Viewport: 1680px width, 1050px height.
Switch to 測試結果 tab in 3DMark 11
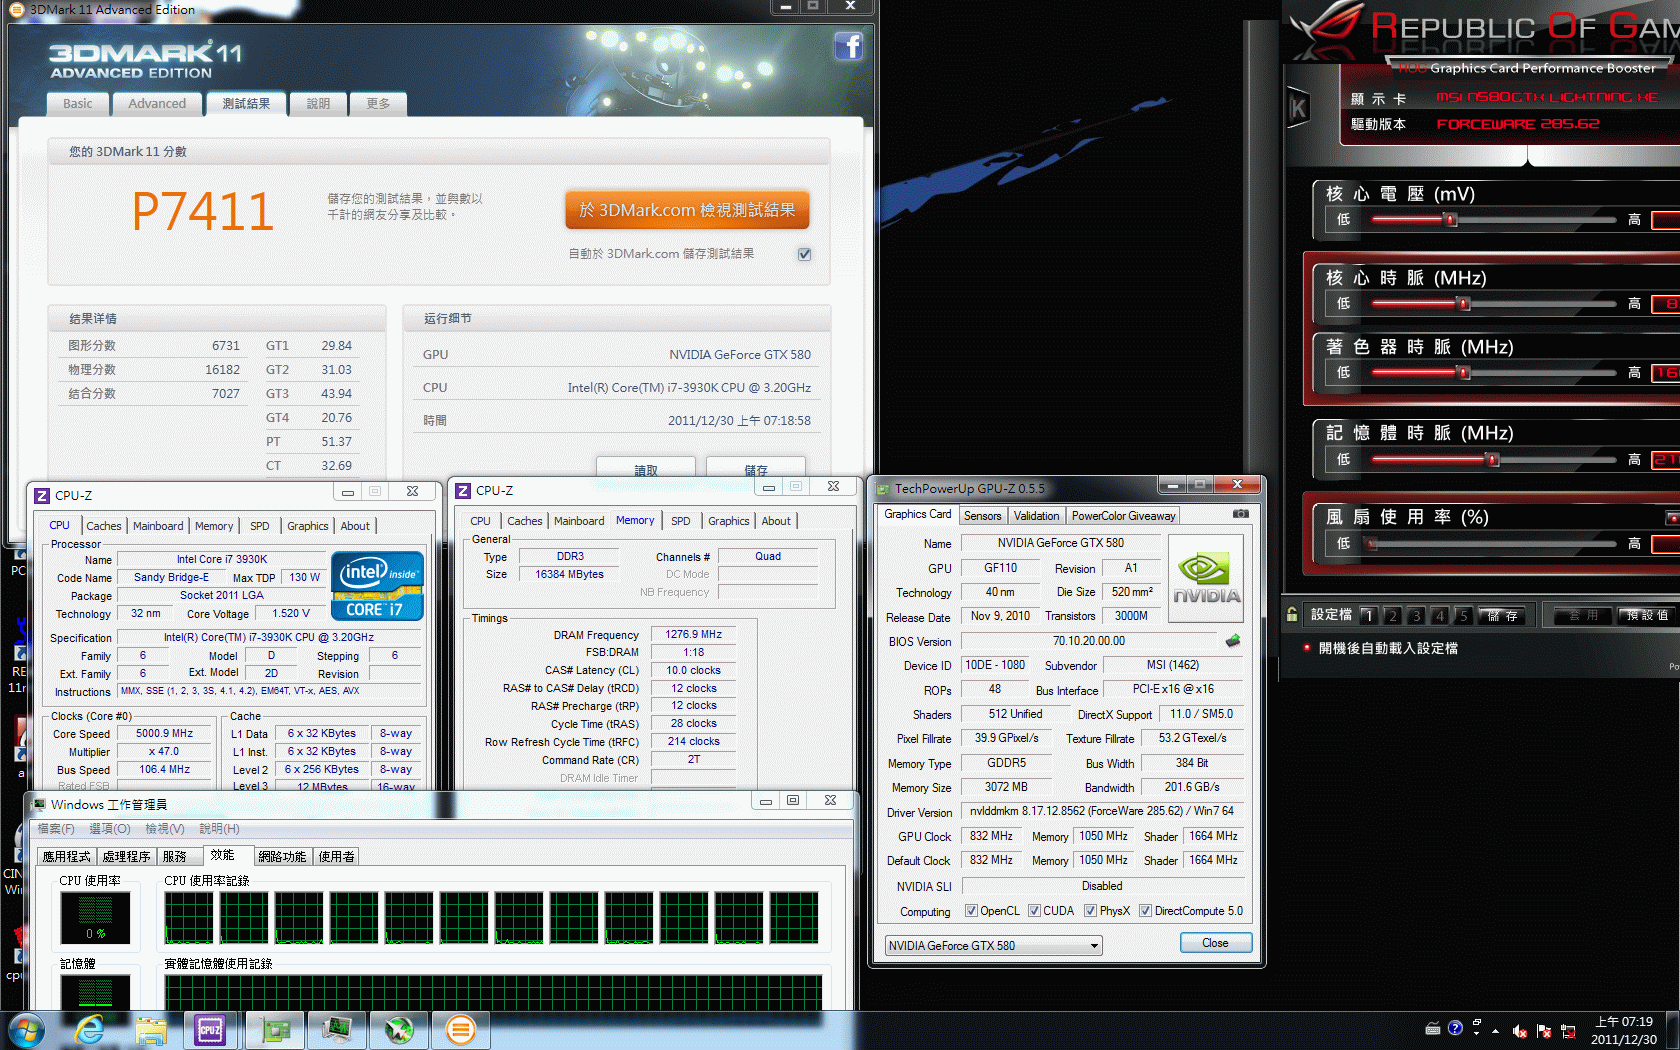pyautogui.click(x=246, y=103)
